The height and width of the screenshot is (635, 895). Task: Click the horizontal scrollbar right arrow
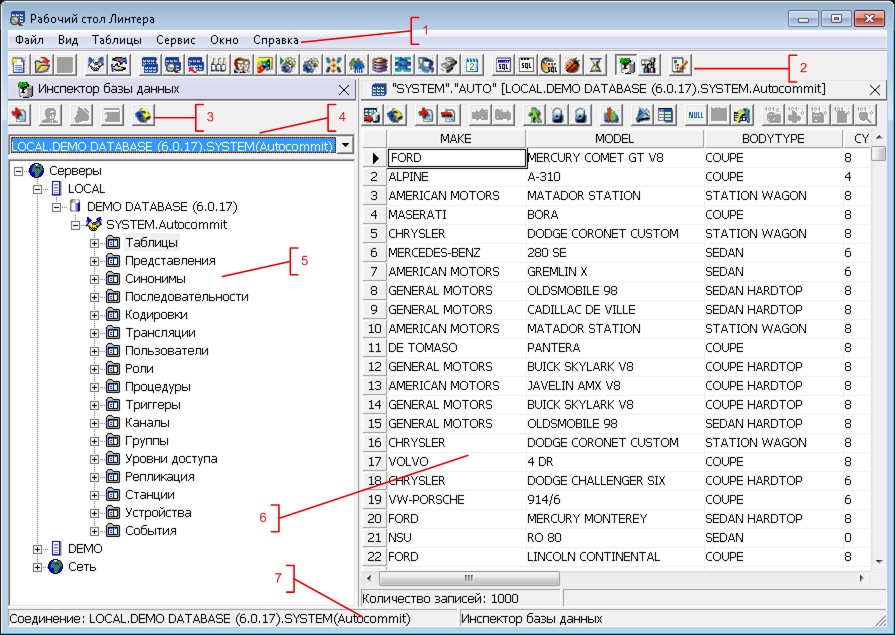pos(862,578)
